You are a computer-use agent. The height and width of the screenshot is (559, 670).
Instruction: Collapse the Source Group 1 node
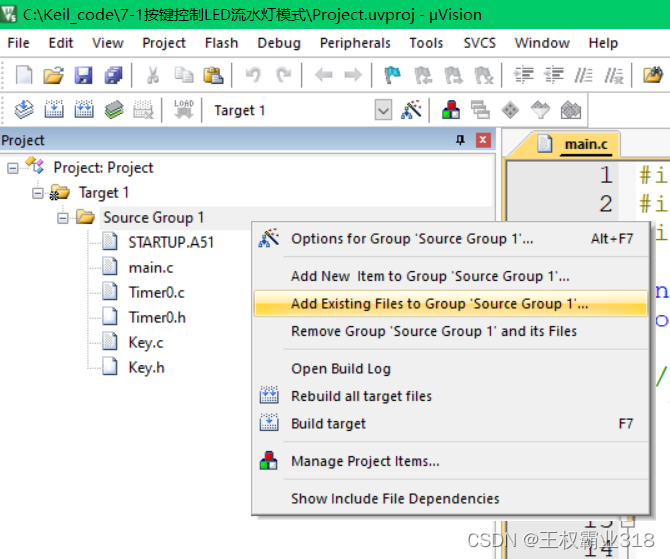[x=63, y=218]
